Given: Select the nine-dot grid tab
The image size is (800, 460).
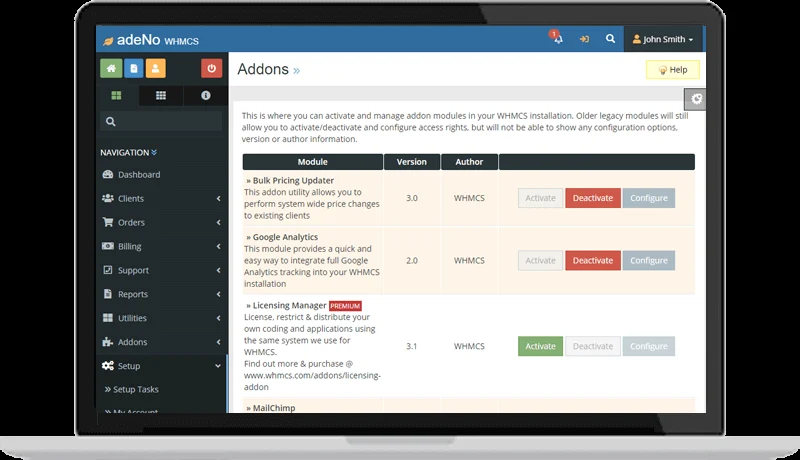Looking at the screenshot, I should (161, 95).
